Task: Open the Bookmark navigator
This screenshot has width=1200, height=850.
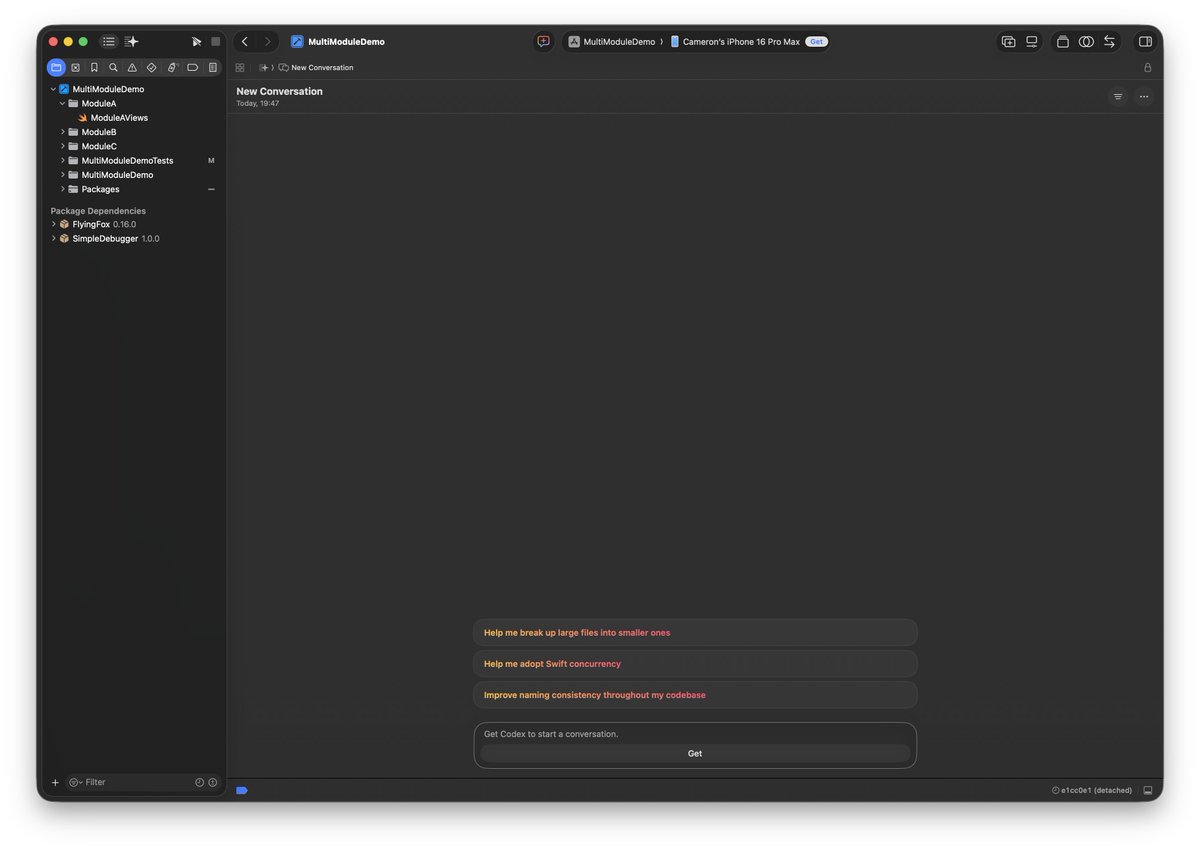Action: tap(94, 67)
